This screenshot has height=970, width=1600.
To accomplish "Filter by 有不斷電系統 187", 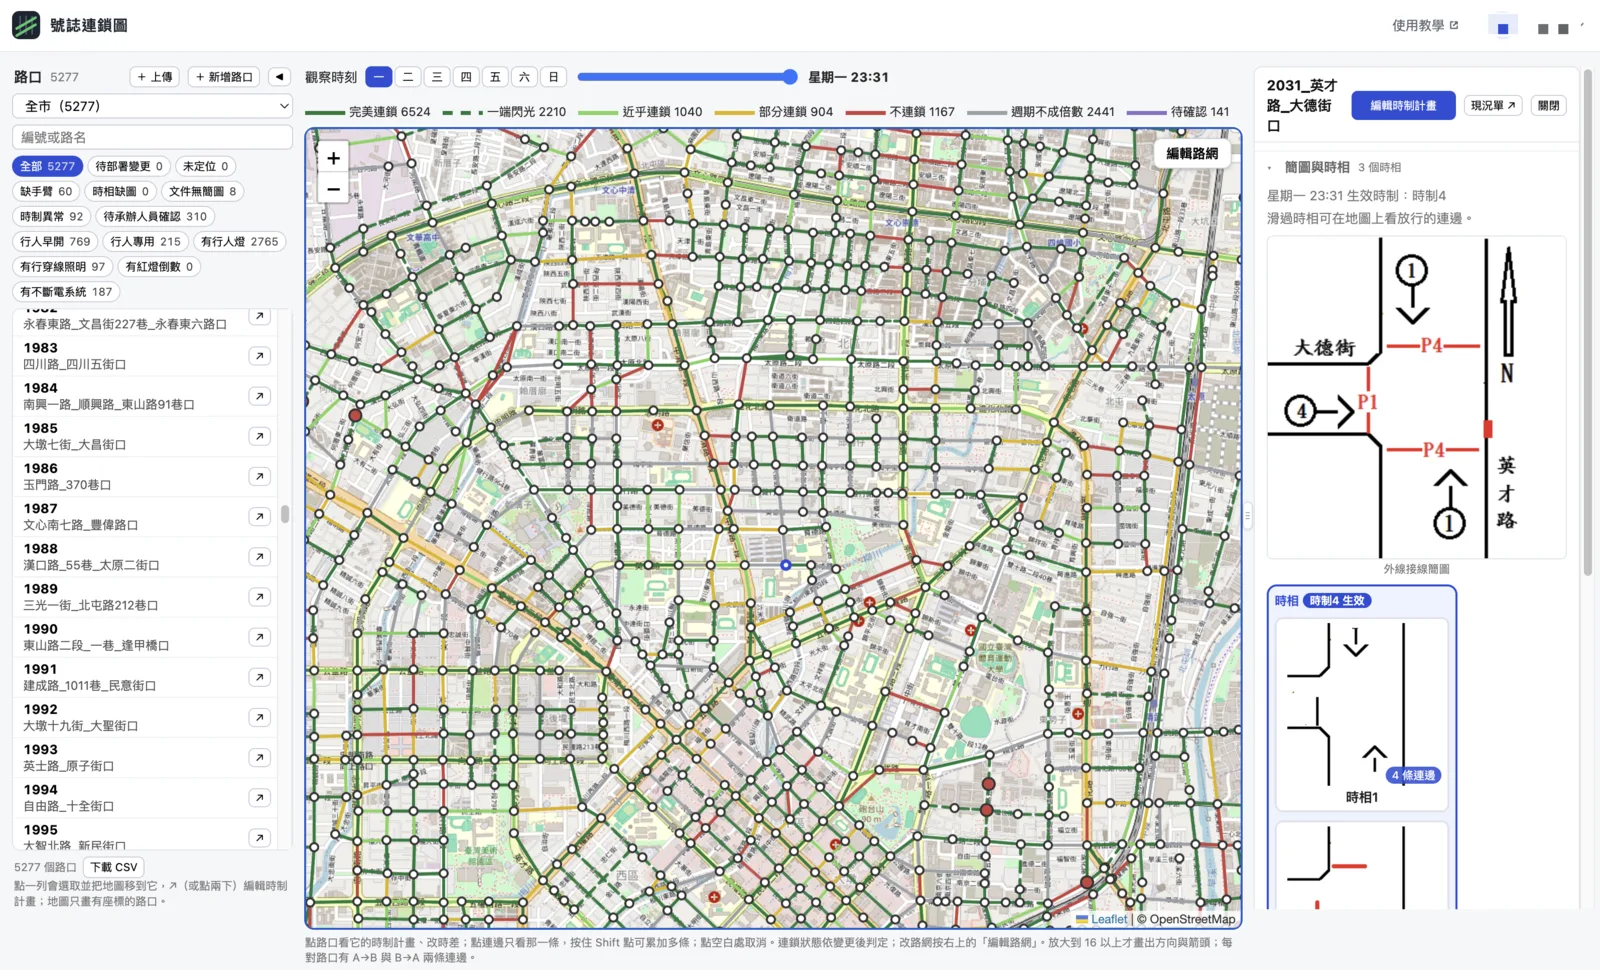I will tap(66, 292).
